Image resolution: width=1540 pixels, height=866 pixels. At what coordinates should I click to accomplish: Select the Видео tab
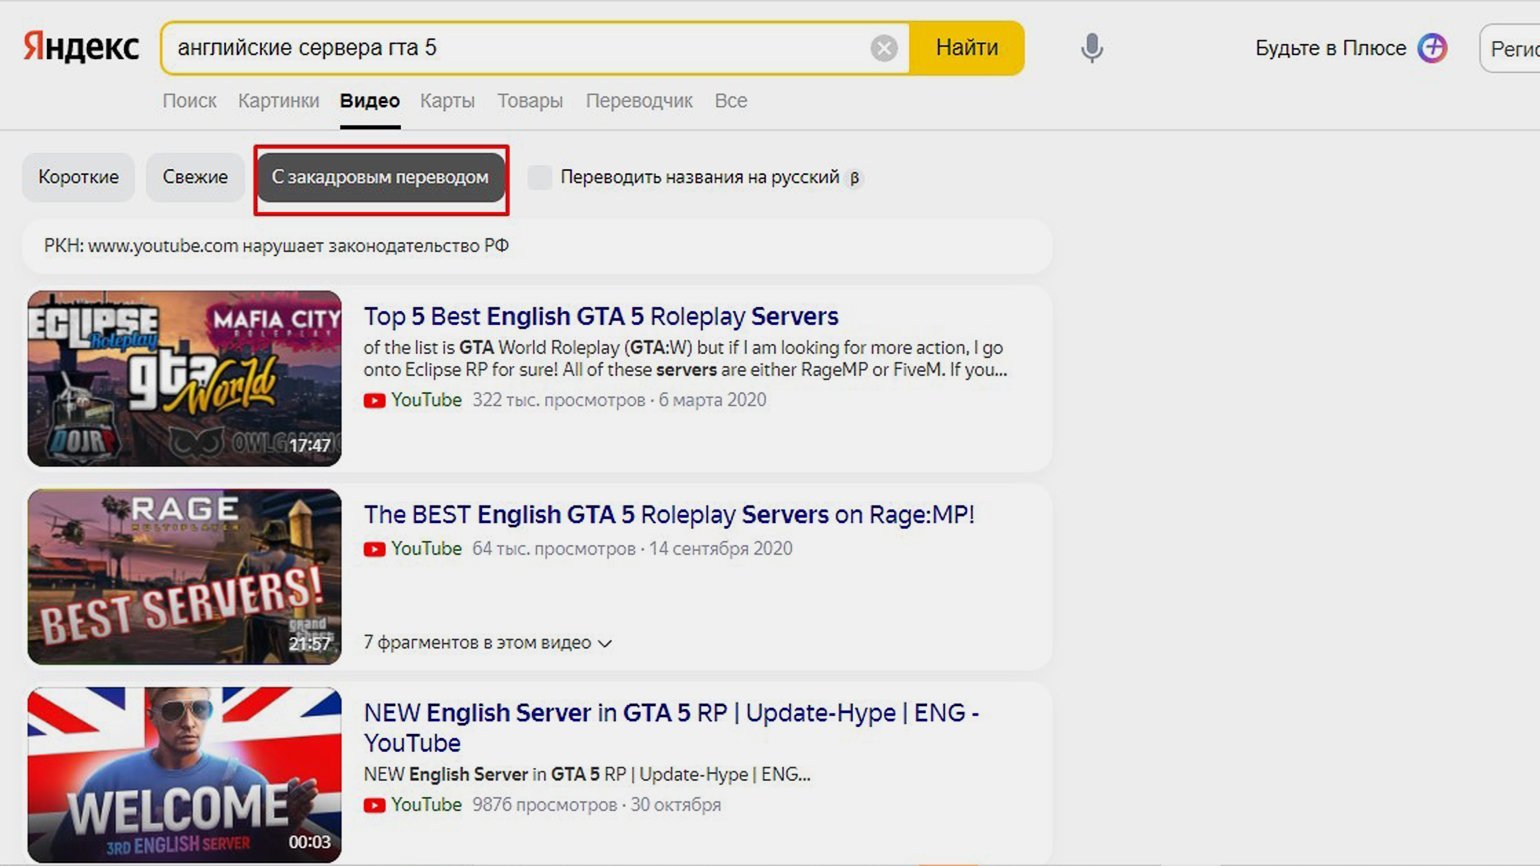(370, 101)
